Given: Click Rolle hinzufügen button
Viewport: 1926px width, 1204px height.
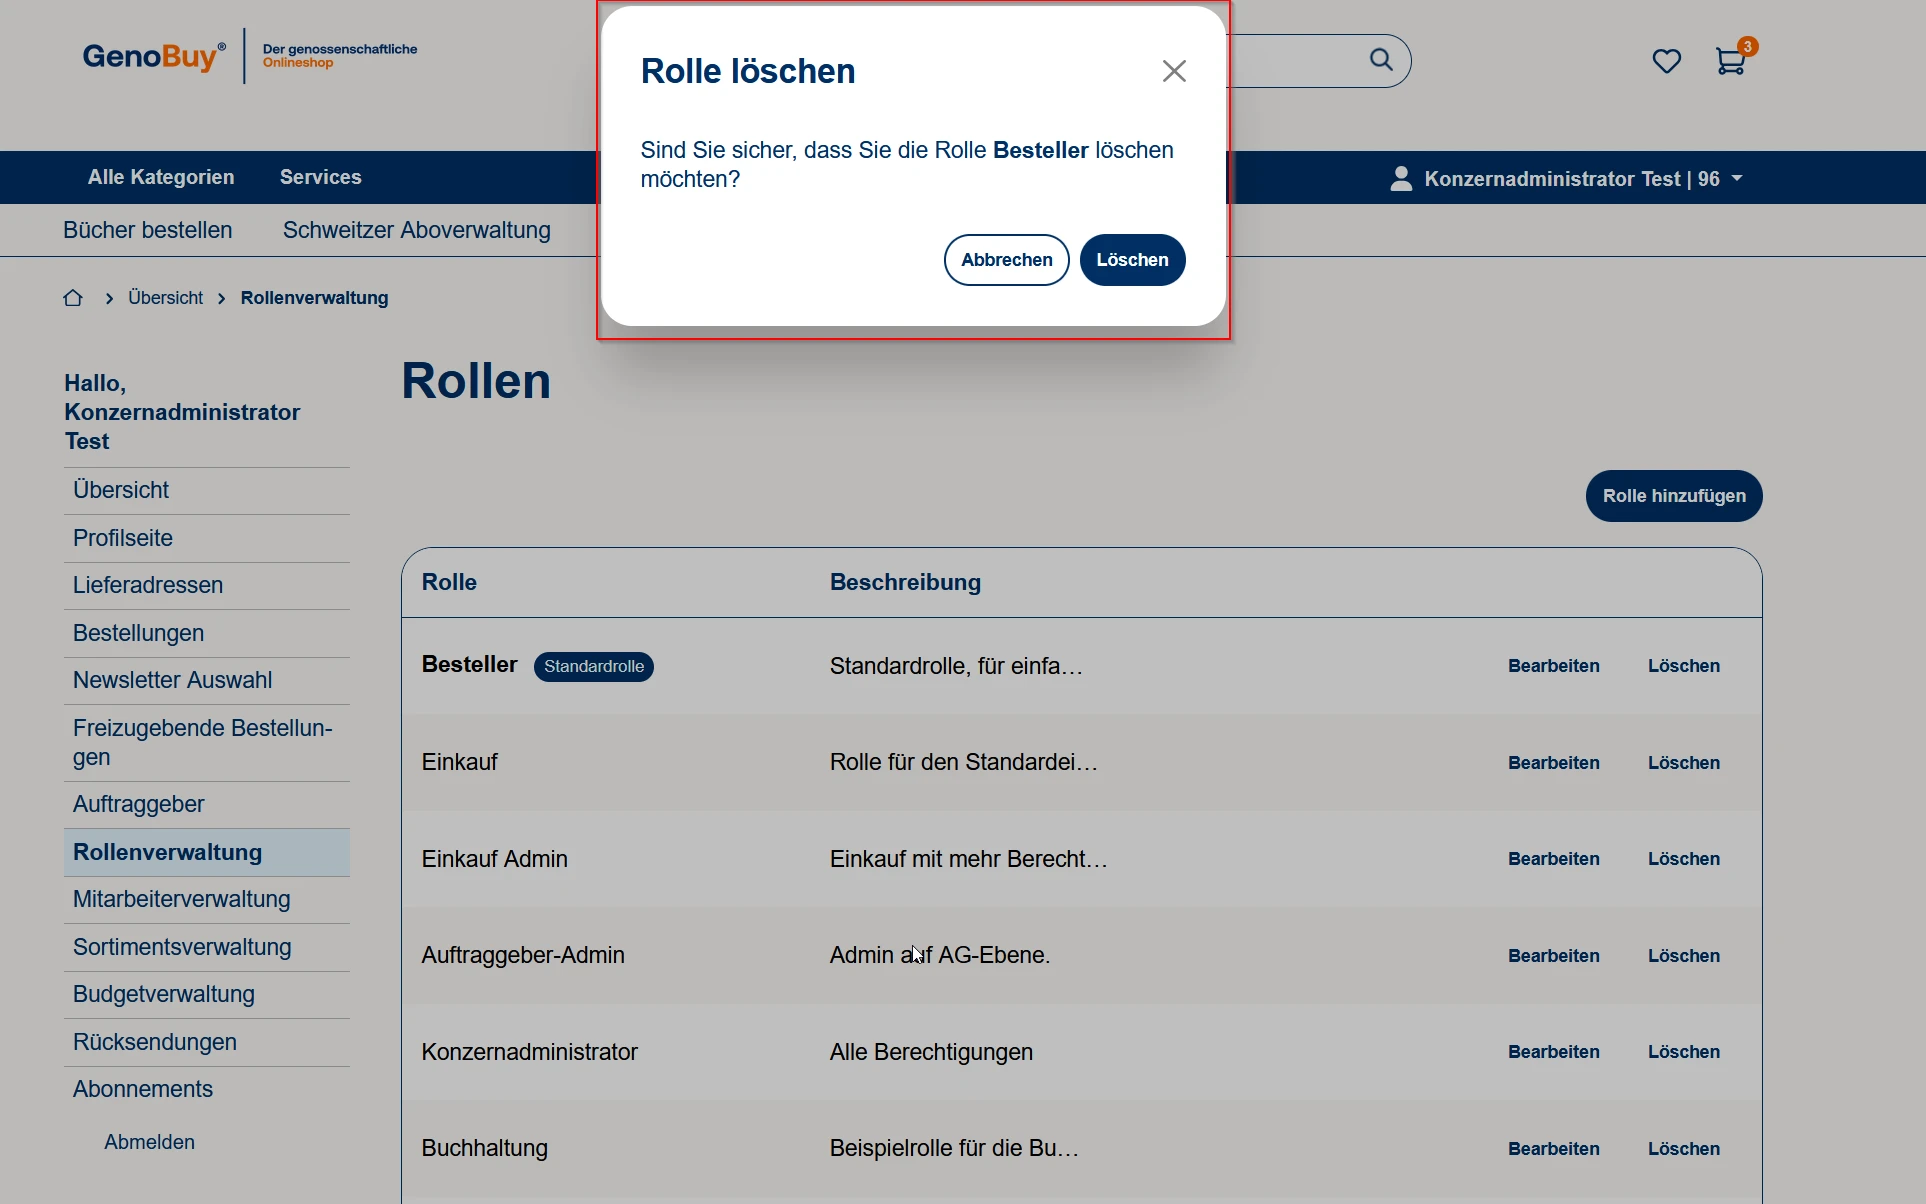Looking at the screenshot, I should pos(1673,496).
